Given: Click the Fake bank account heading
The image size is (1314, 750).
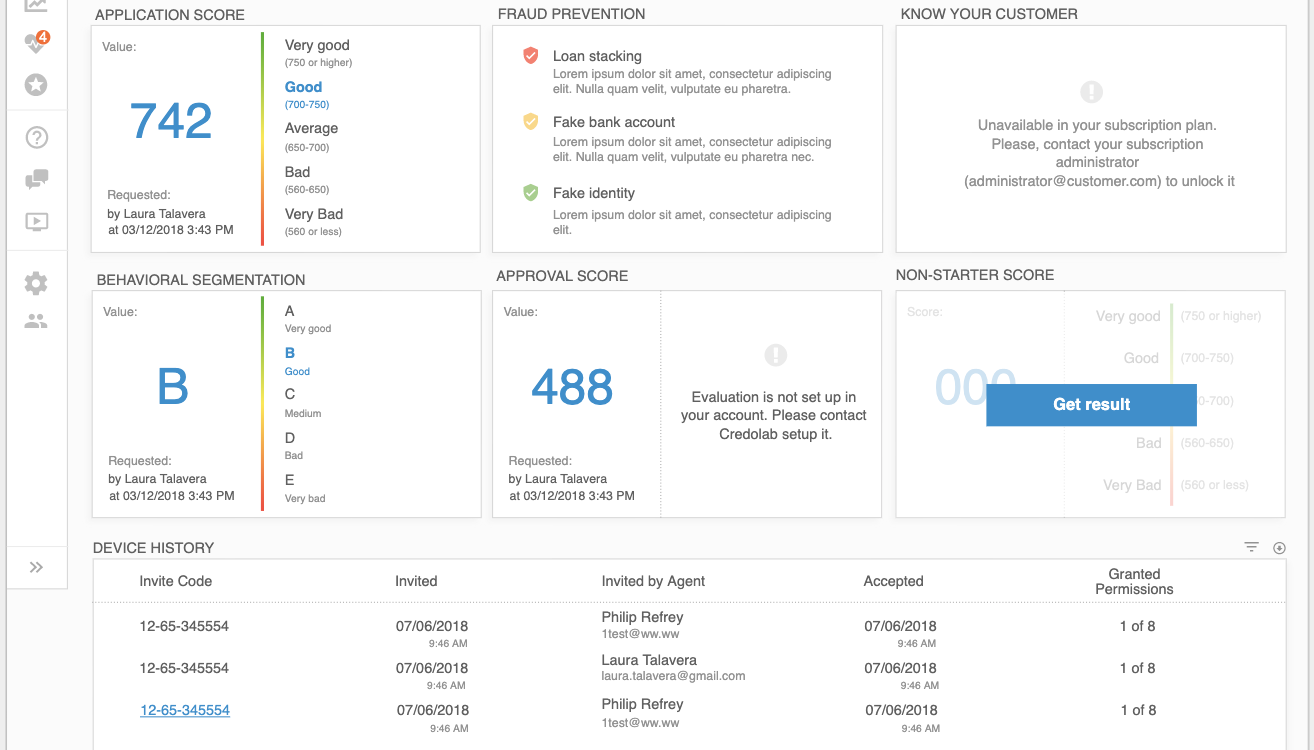Looking at the screenshot, I should coord(614,122).
